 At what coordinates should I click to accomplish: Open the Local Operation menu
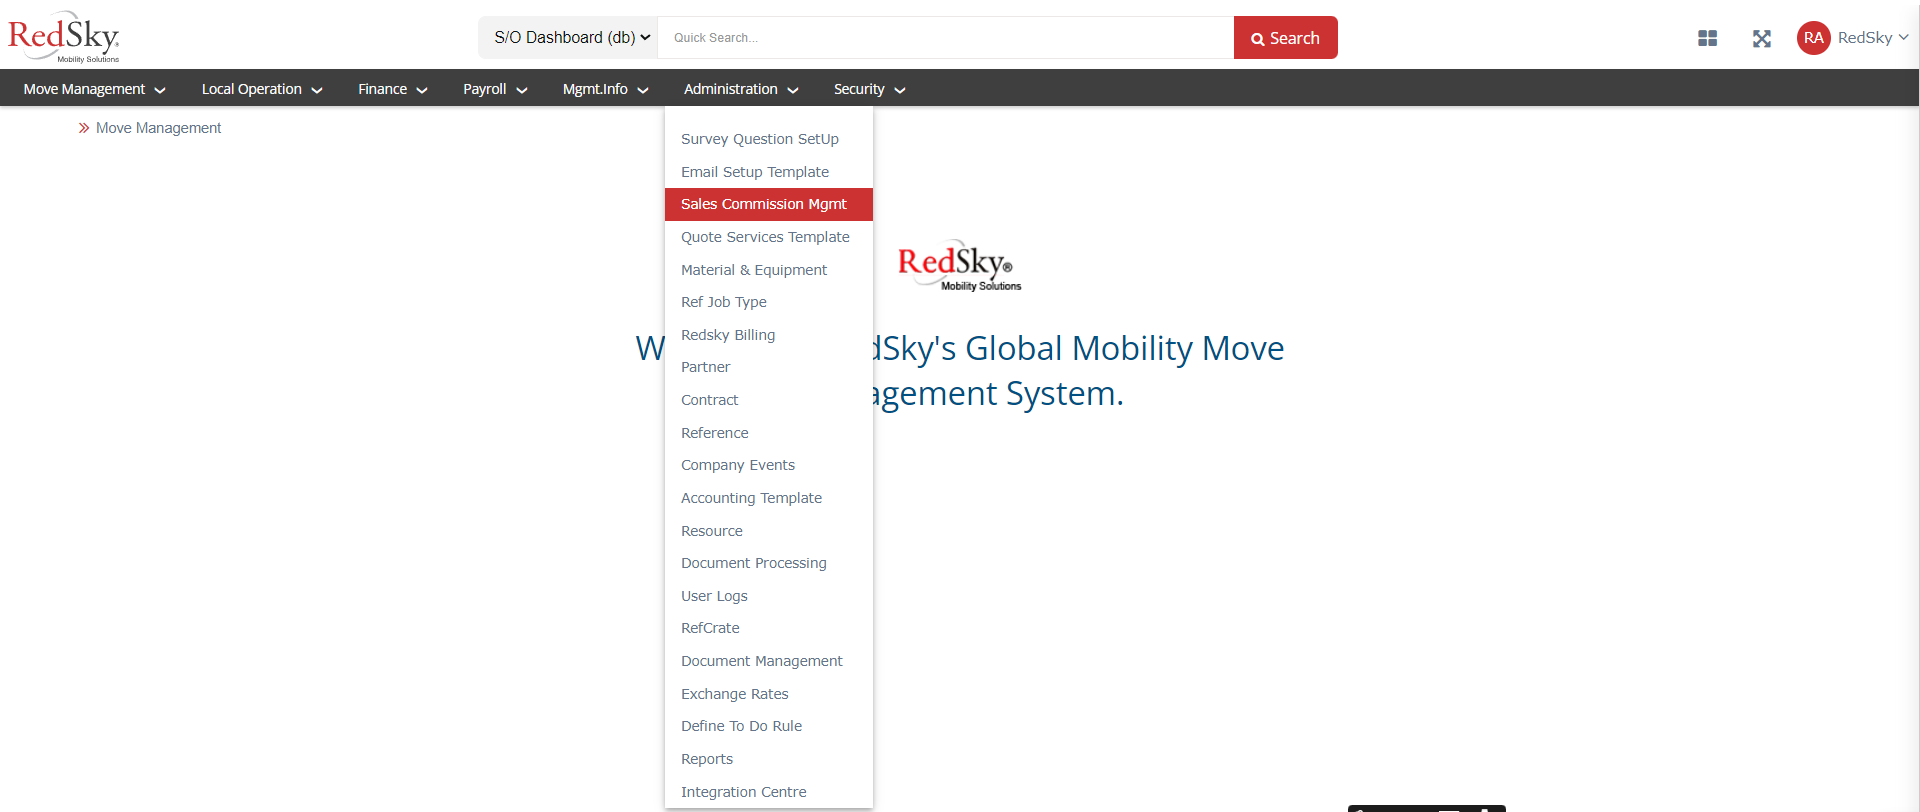(x=262, y=89)
